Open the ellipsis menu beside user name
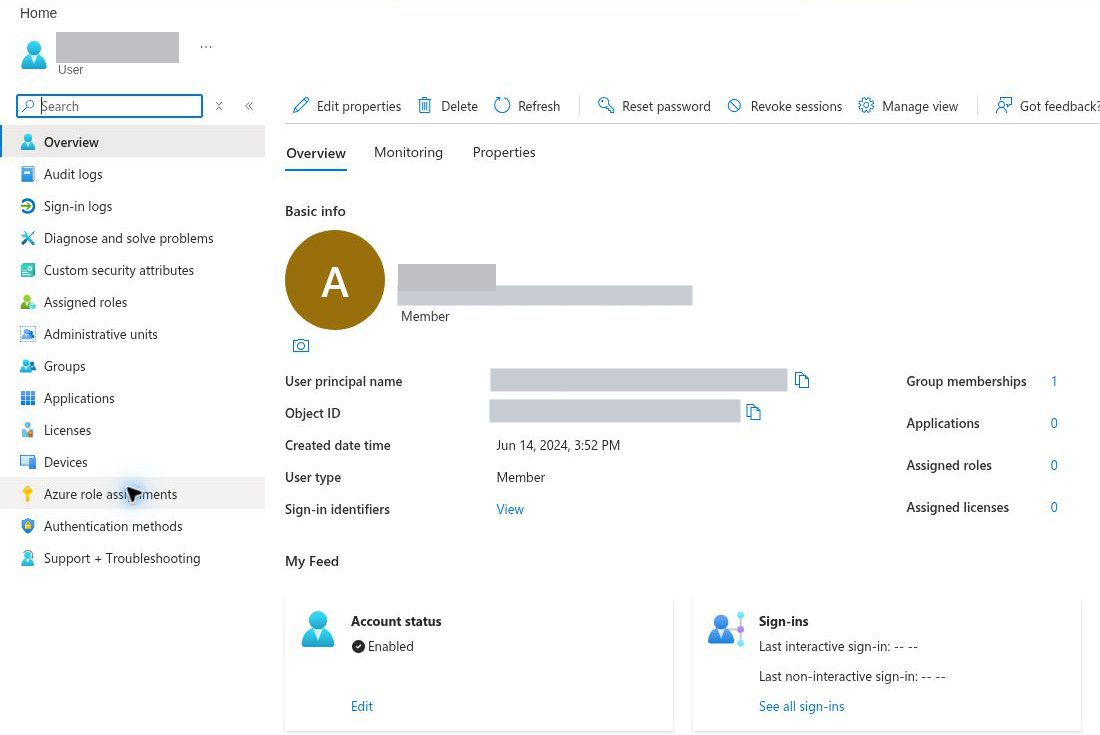 click(206, 47)
